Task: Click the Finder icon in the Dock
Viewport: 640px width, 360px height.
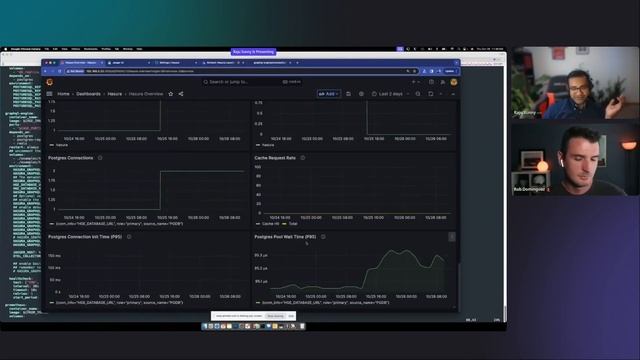Action: [205, 326]
